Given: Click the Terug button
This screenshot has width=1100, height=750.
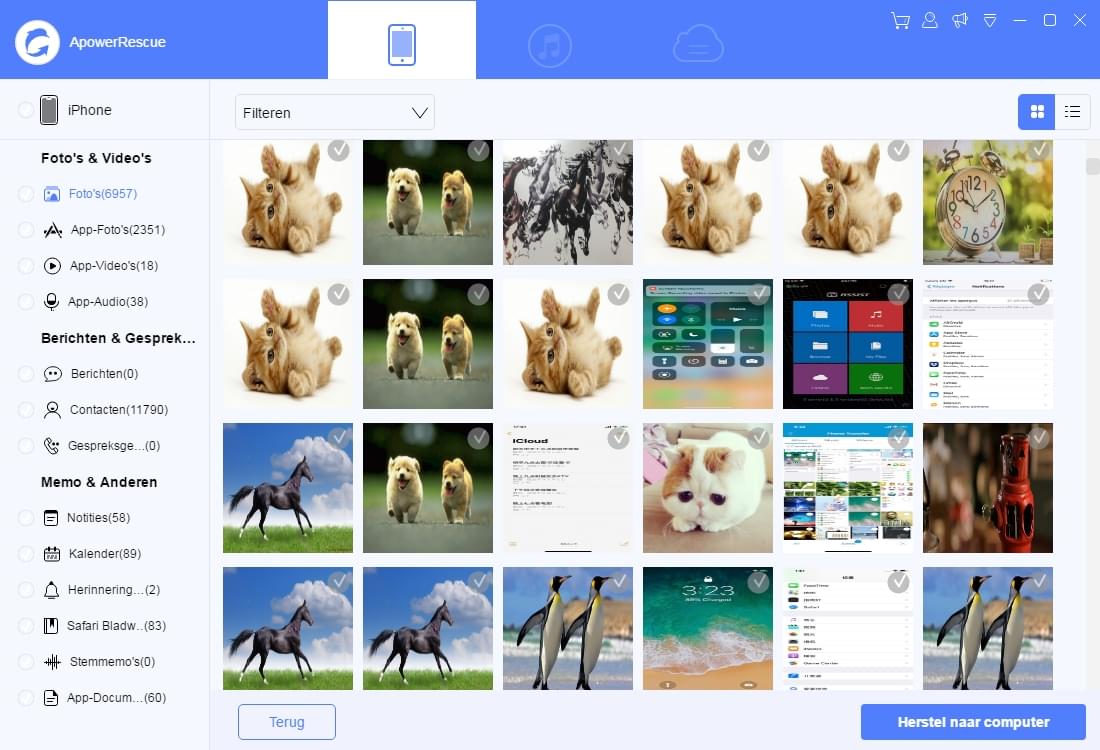Looking at the screenshot, I should [286, 722].
